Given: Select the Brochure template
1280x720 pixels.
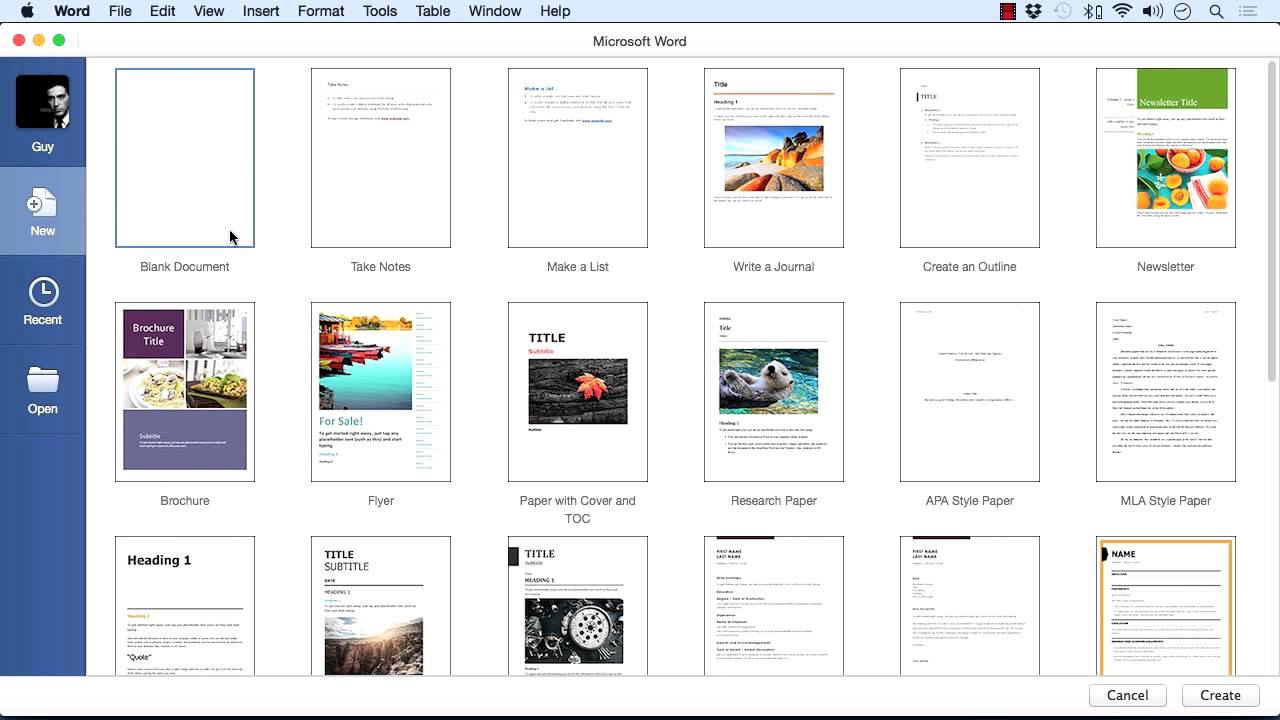Looking at the screenshot, I should [x=185, y=392].
